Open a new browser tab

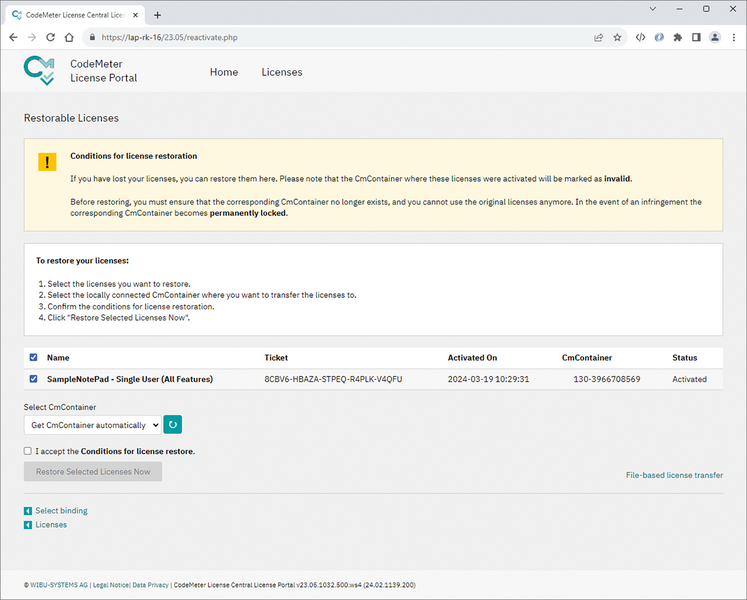157,15
